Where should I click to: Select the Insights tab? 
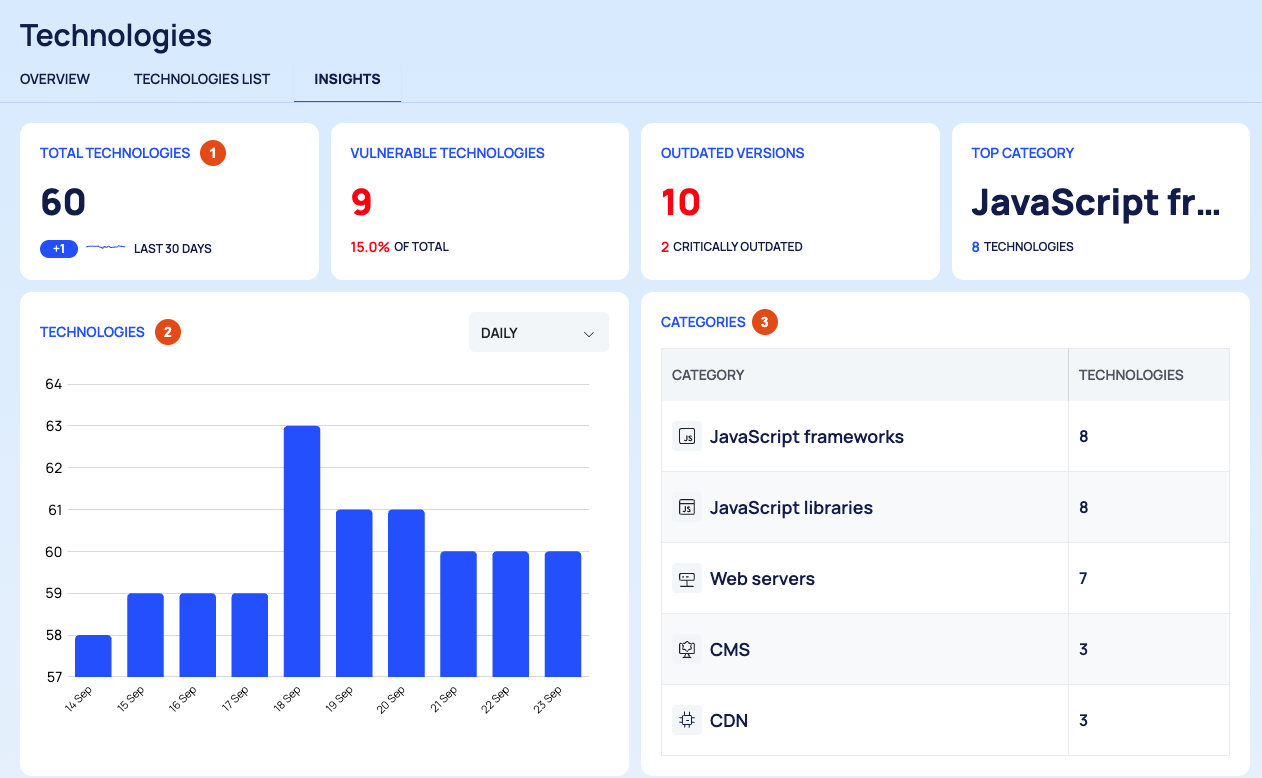(x=347, y=79)
